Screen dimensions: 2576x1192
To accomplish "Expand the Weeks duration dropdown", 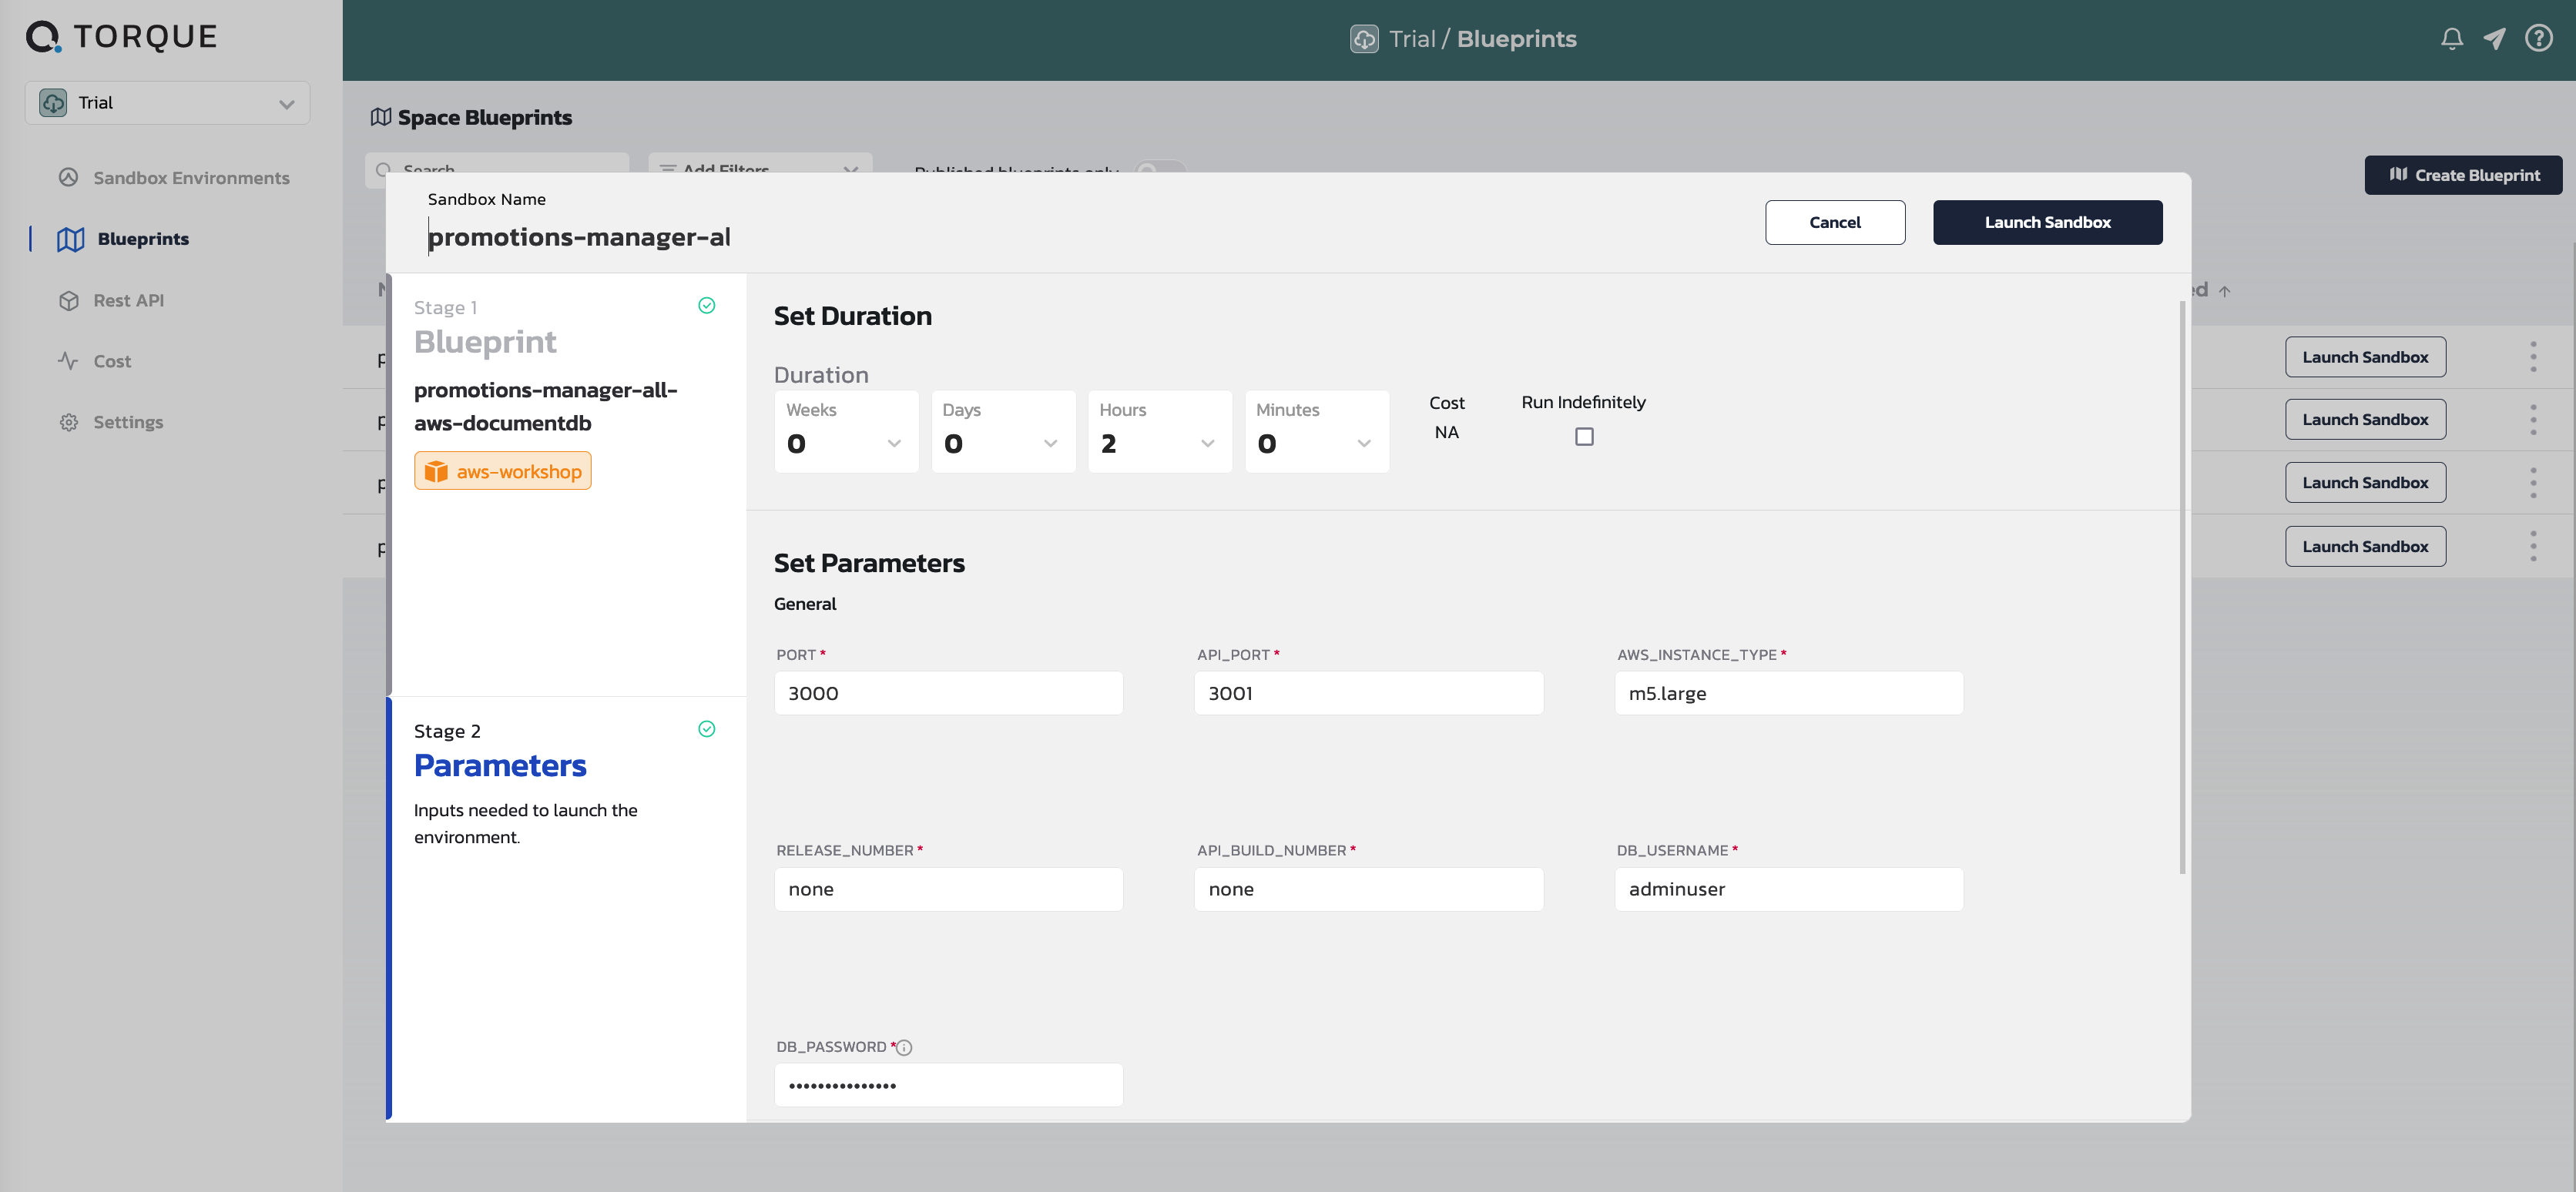I will (846, 431).
